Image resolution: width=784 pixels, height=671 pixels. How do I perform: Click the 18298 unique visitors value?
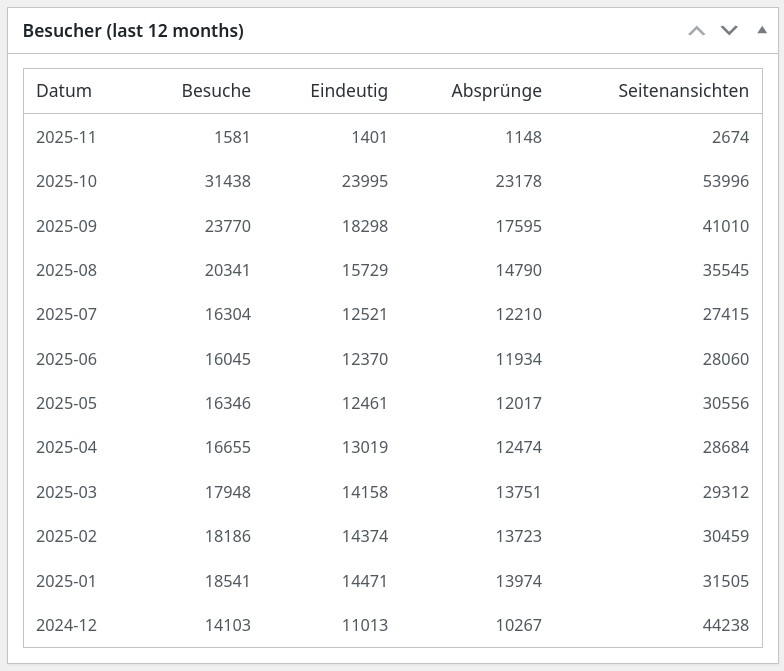pyautogui.click(x=363, y=226)
